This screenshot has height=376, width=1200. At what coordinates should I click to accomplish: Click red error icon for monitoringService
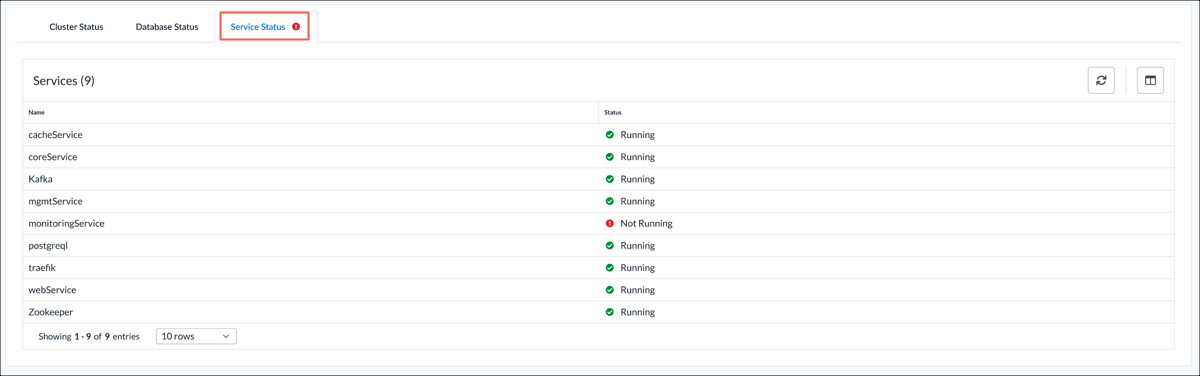[610, 224]
